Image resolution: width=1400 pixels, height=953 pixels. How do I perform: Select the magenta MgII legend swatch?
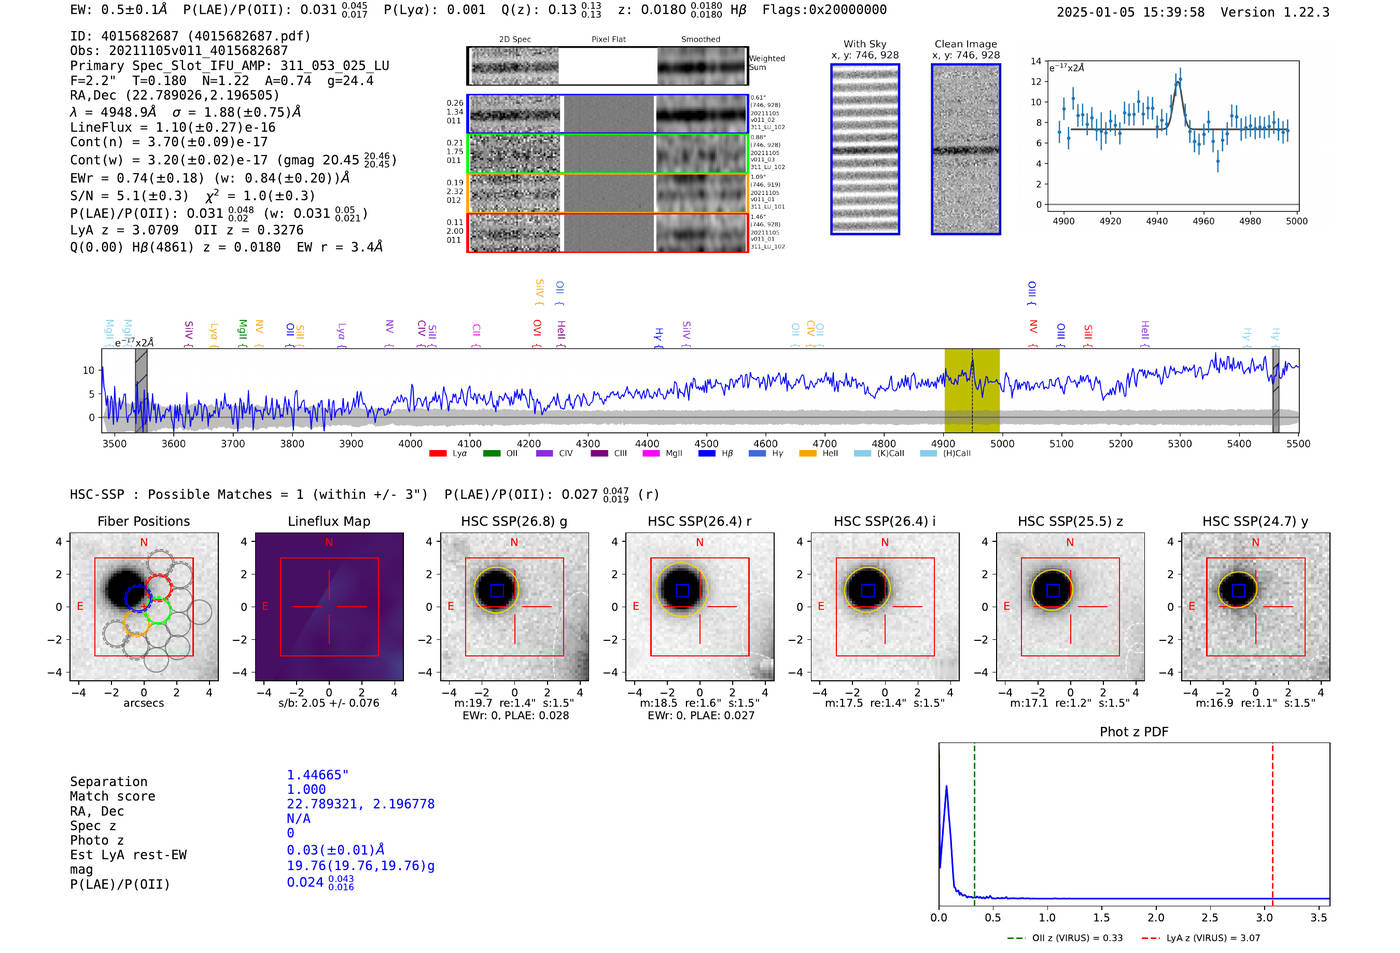click(x=651, y=454)
